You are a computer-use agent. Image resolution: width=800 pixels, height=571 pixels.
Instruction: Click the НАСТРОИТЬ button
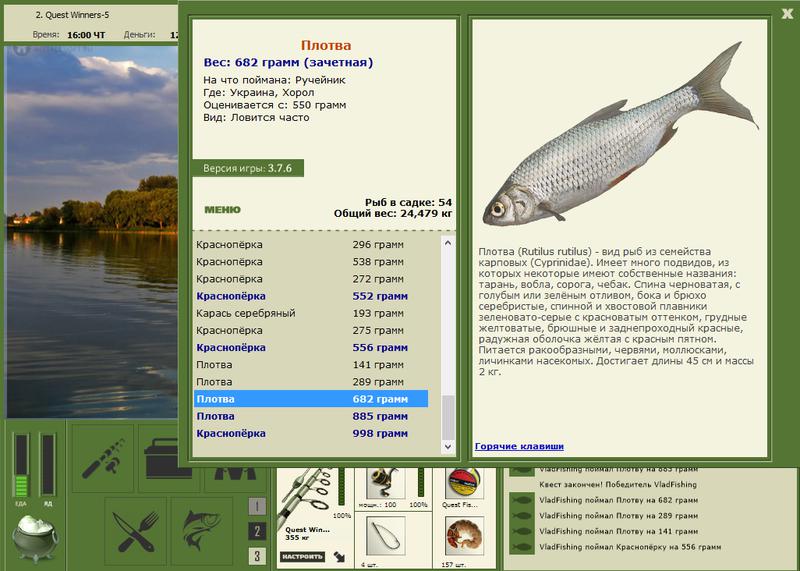(x=302, y=557)
